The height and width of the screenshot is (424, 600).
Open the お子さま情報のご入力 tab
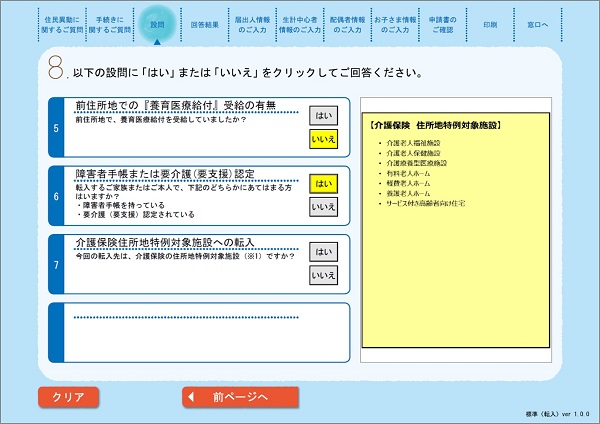point(394,24)
